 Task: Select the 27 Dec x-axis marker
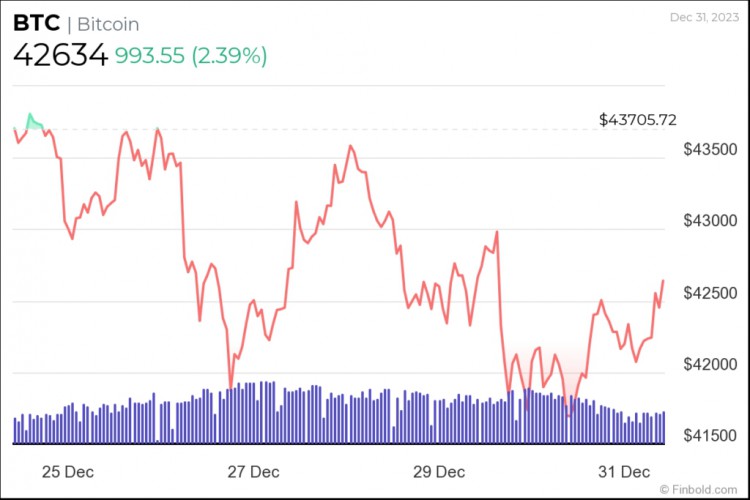coord(254,472)
